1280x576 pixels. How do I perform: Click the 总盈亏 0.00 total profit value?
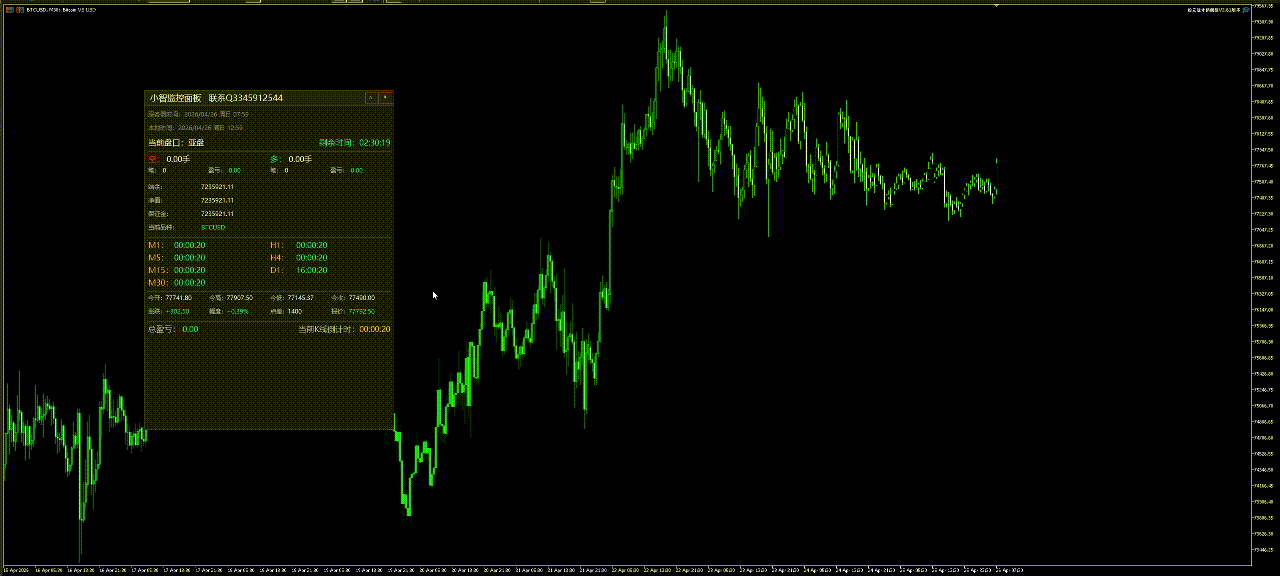click(x=190, y=329)
